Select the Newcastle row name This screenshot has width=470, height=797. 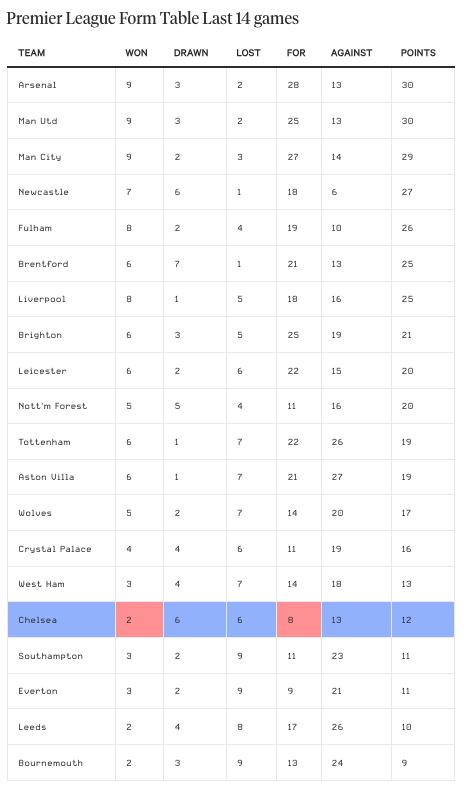click(43, 192)
